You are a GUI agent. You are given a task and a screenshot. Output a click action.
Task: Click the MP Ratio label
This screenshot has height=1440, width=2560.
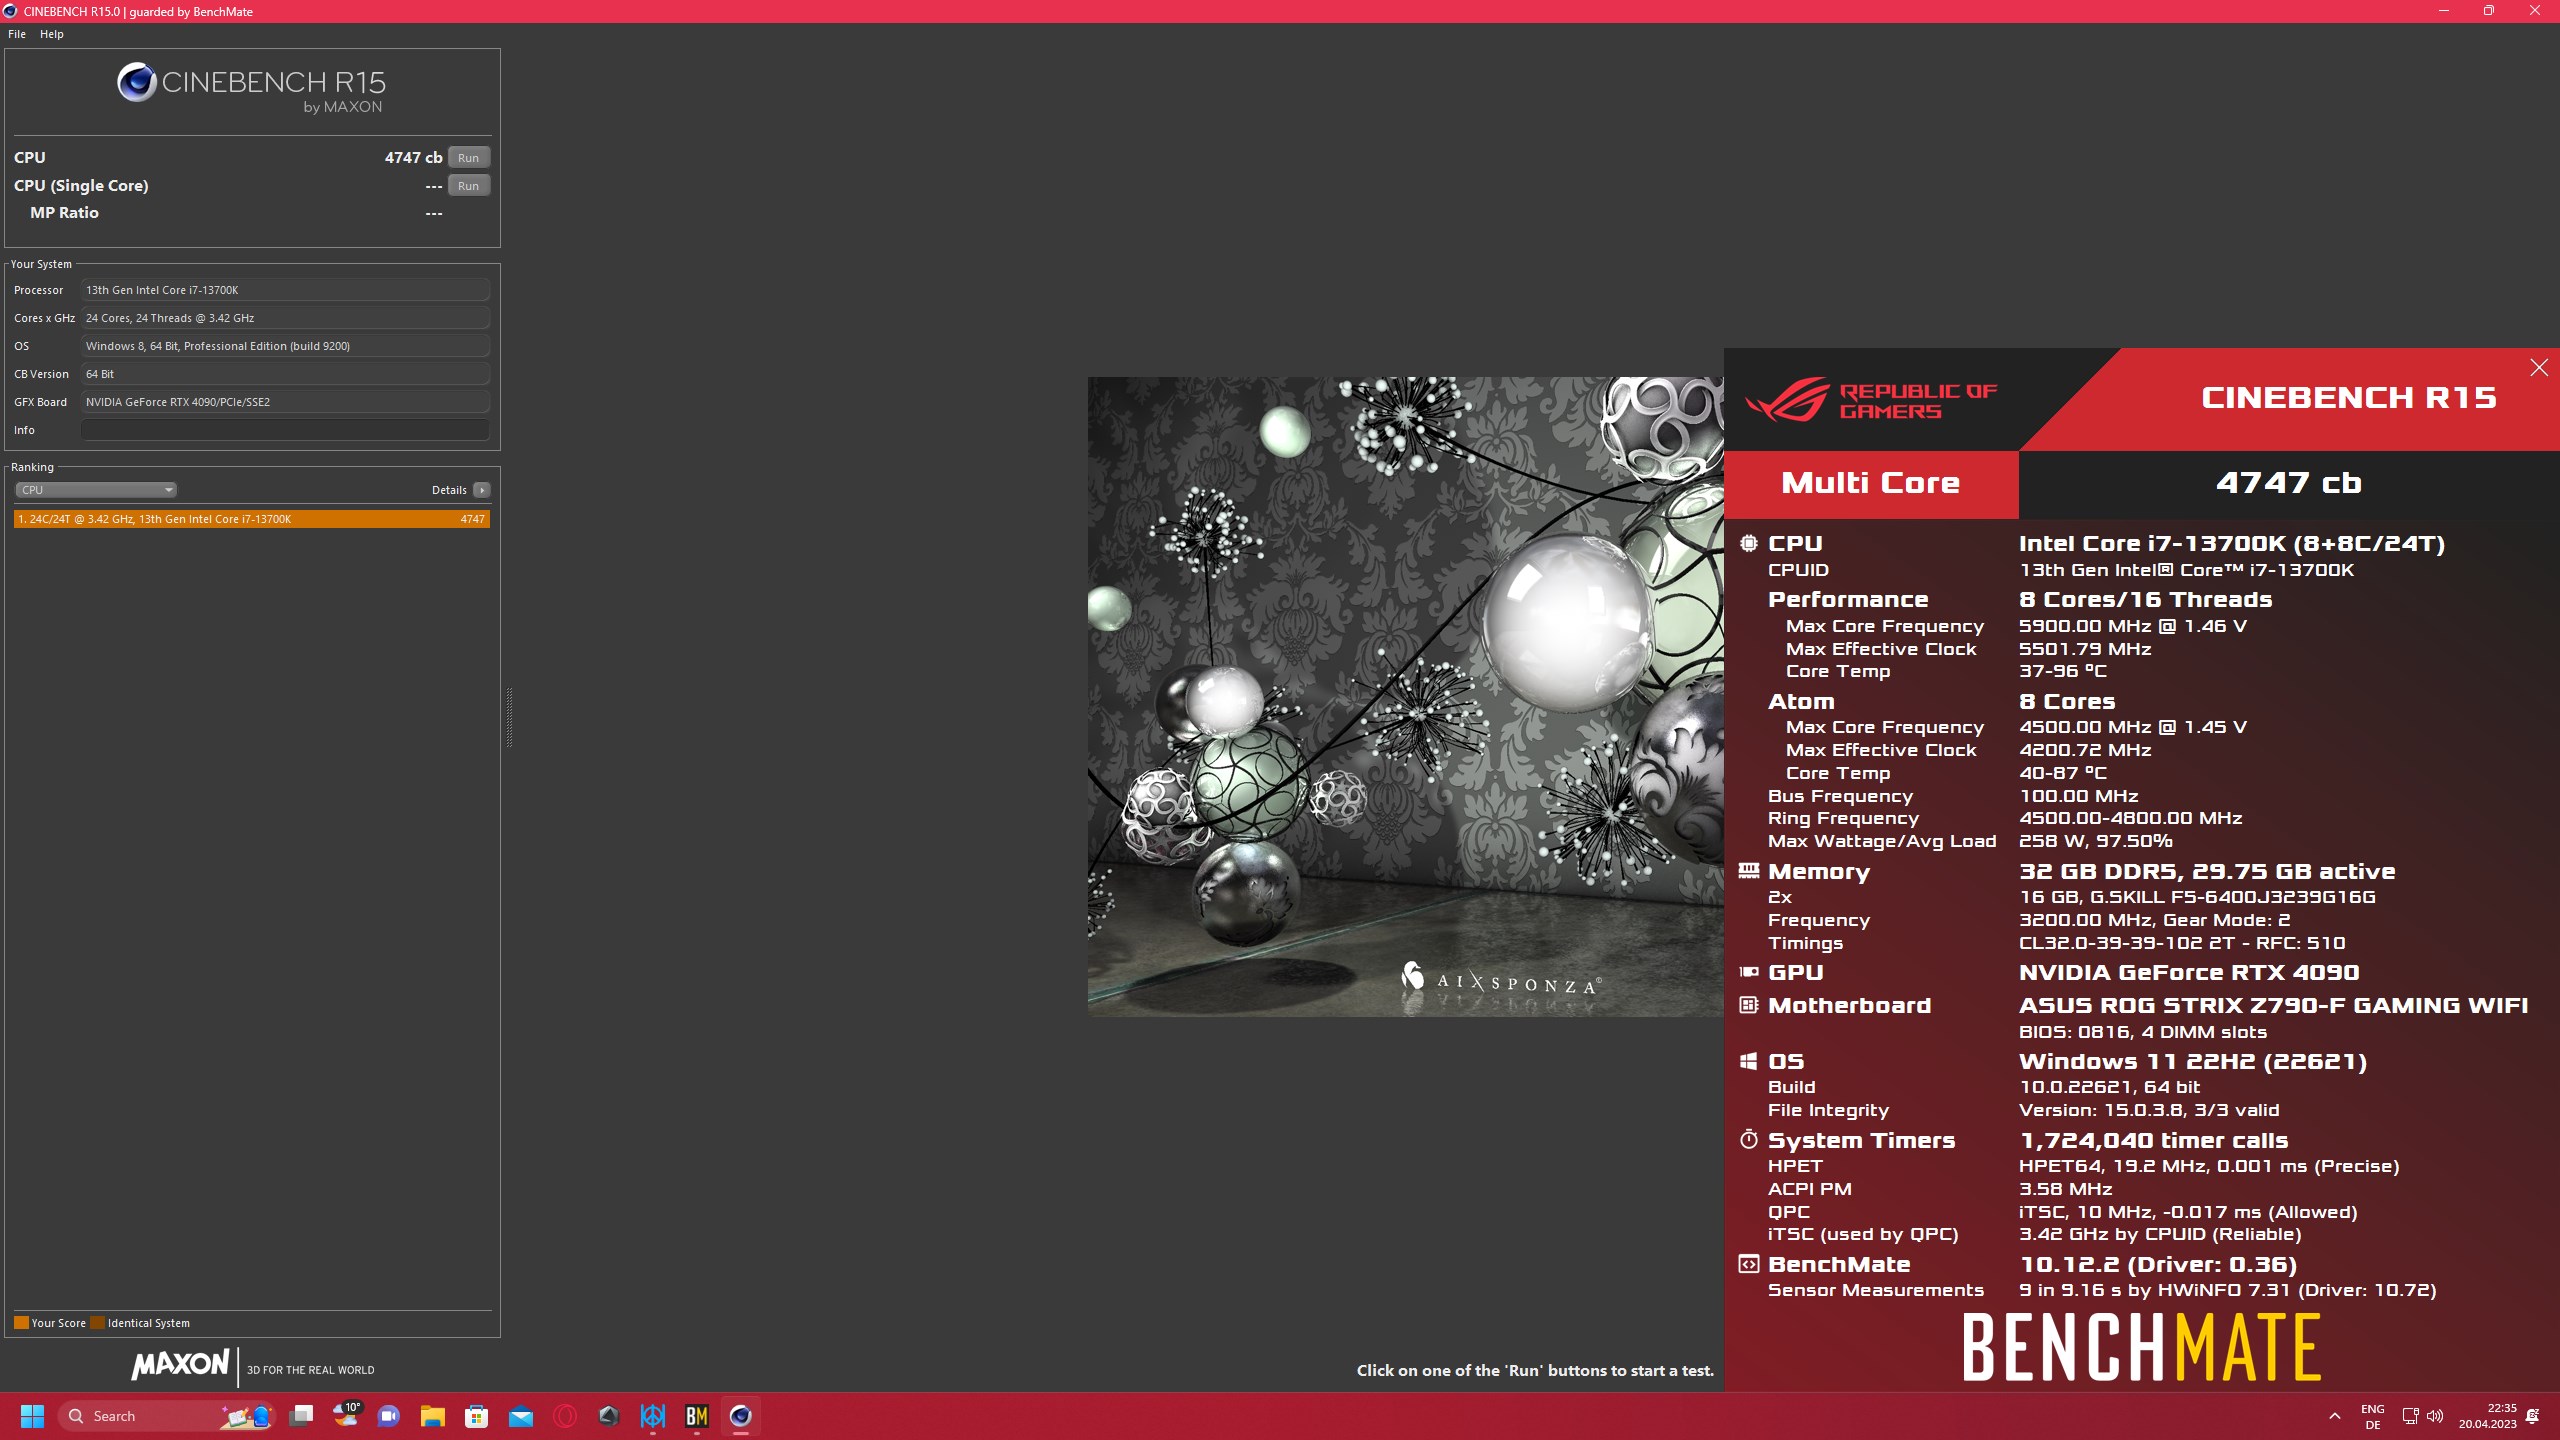(x=64, y=213)
